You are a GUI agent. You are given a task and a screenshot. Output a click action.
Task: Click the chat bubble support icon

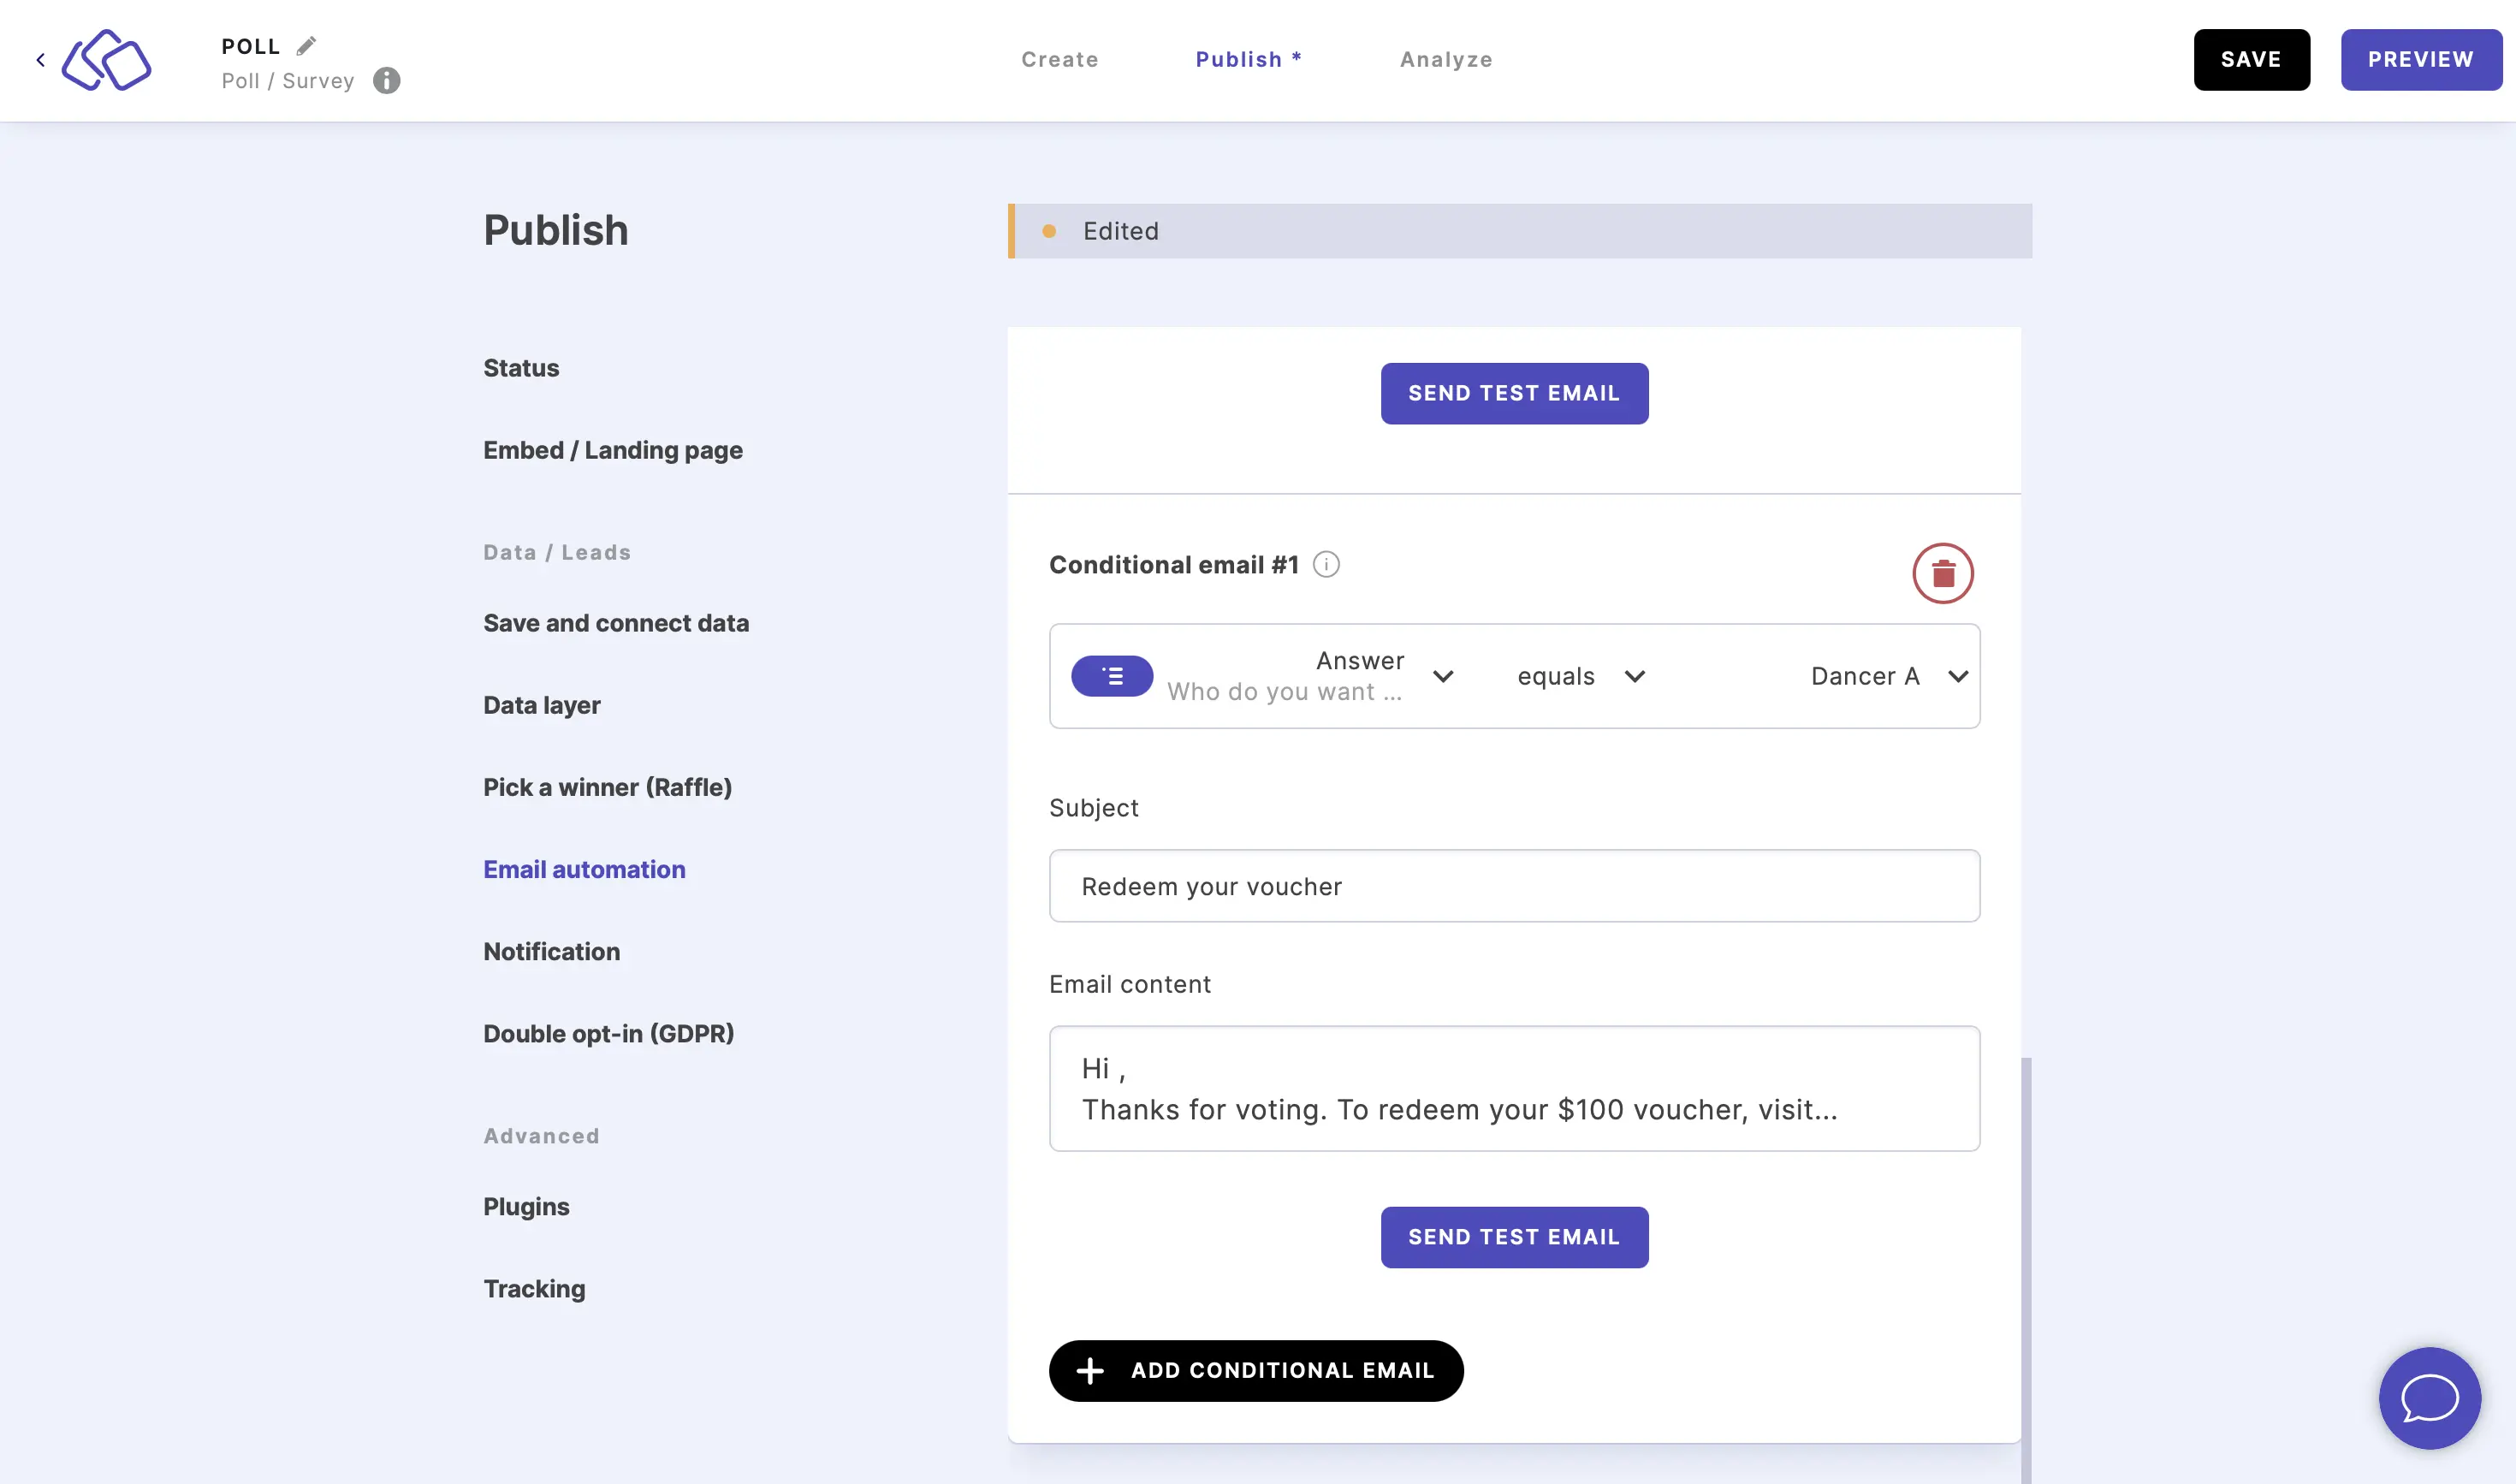click(2430, 1398)
